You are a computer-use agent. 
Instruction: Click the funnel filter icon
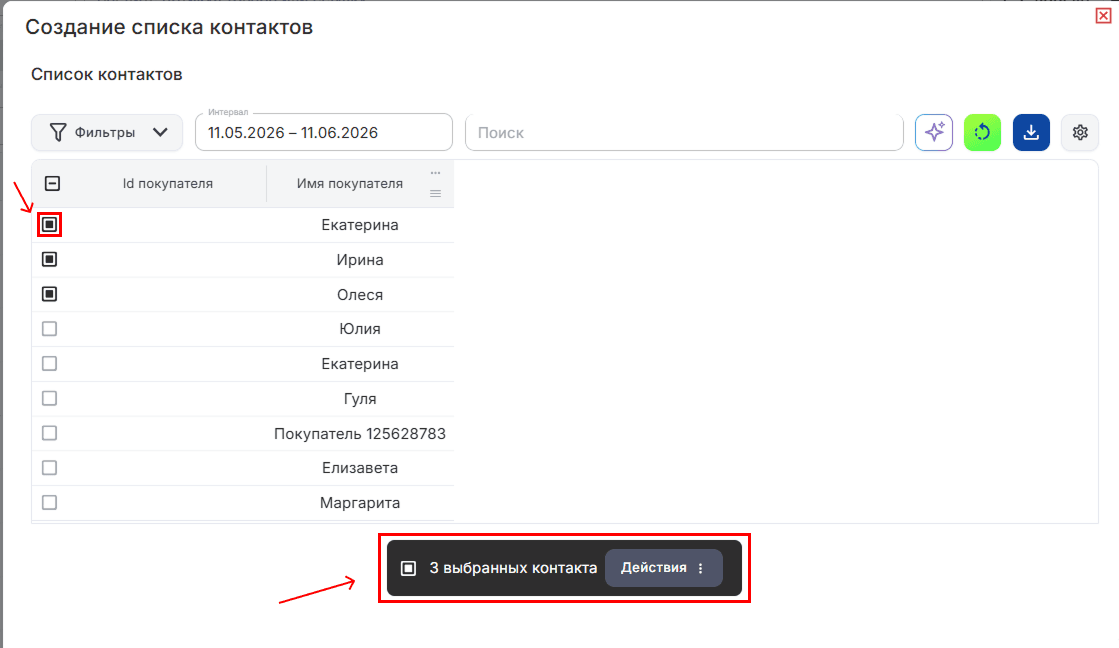58,132
